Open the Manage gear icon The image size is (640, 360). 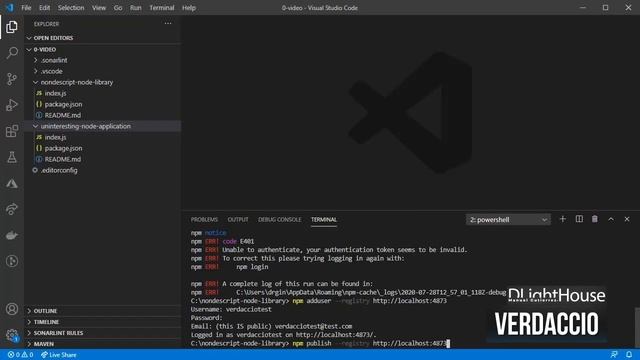12,335
